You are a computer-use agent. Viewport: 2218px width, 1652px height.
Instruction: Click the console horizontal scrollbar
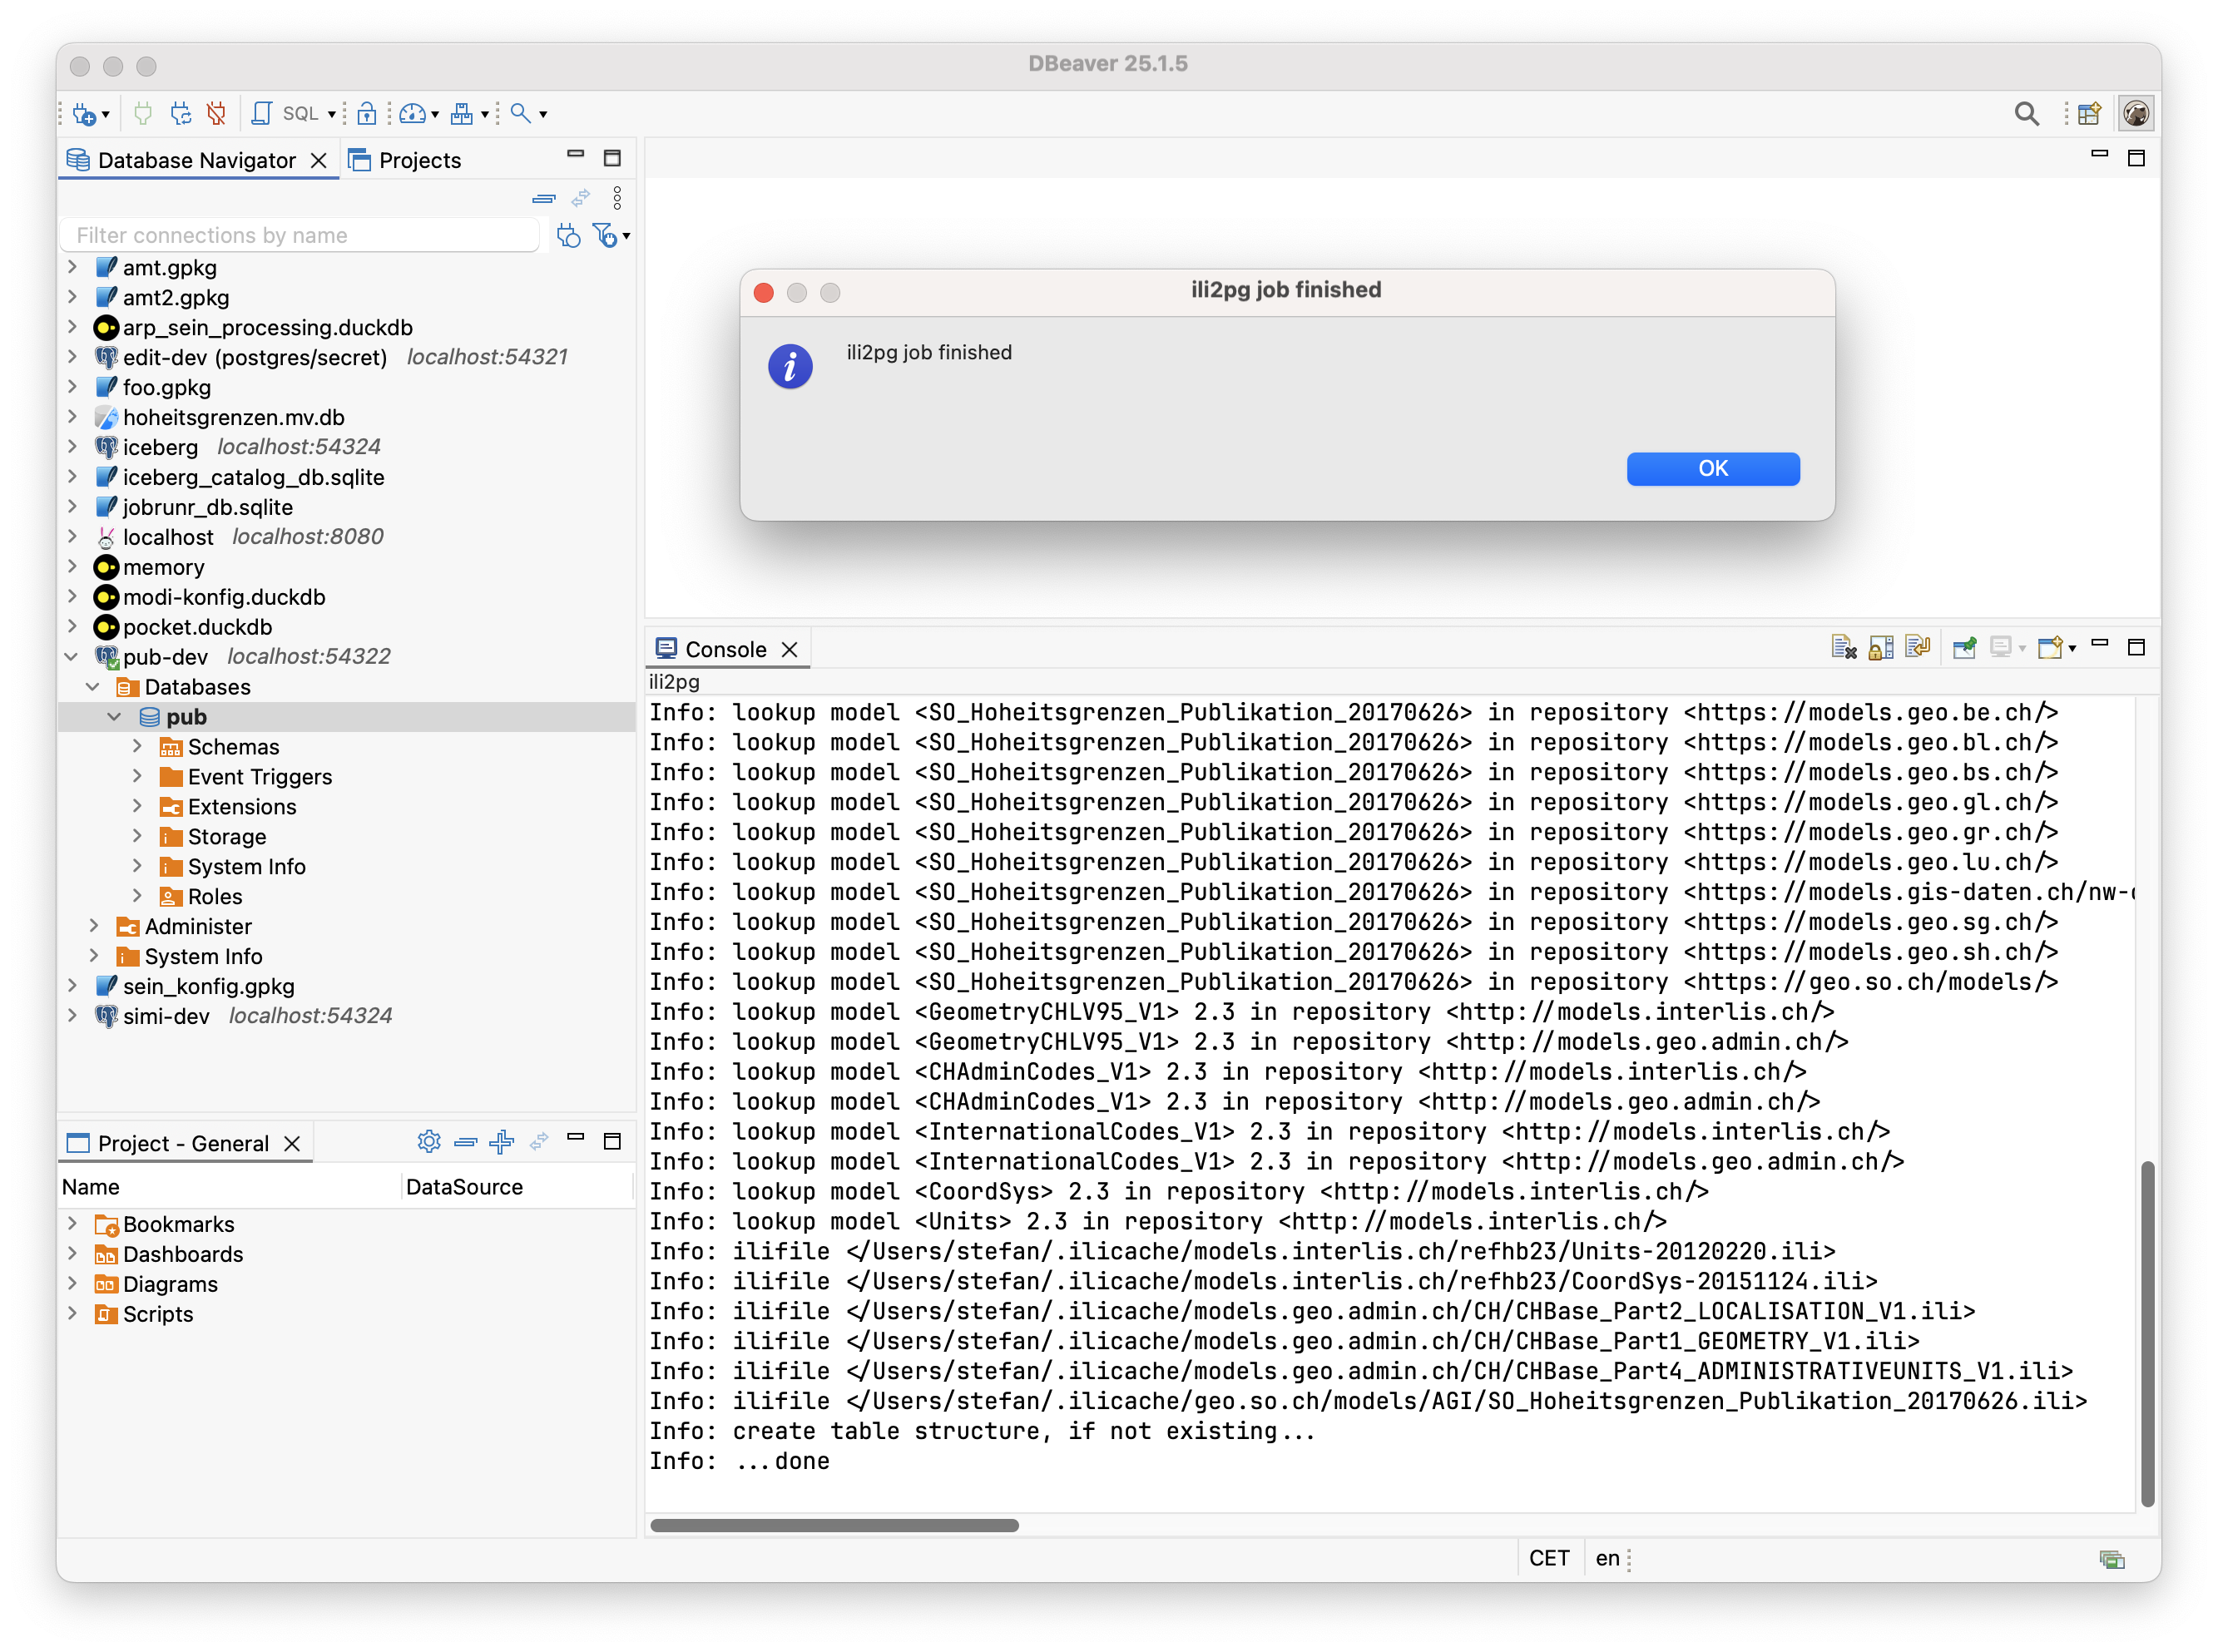click(x=834, y=1525)
